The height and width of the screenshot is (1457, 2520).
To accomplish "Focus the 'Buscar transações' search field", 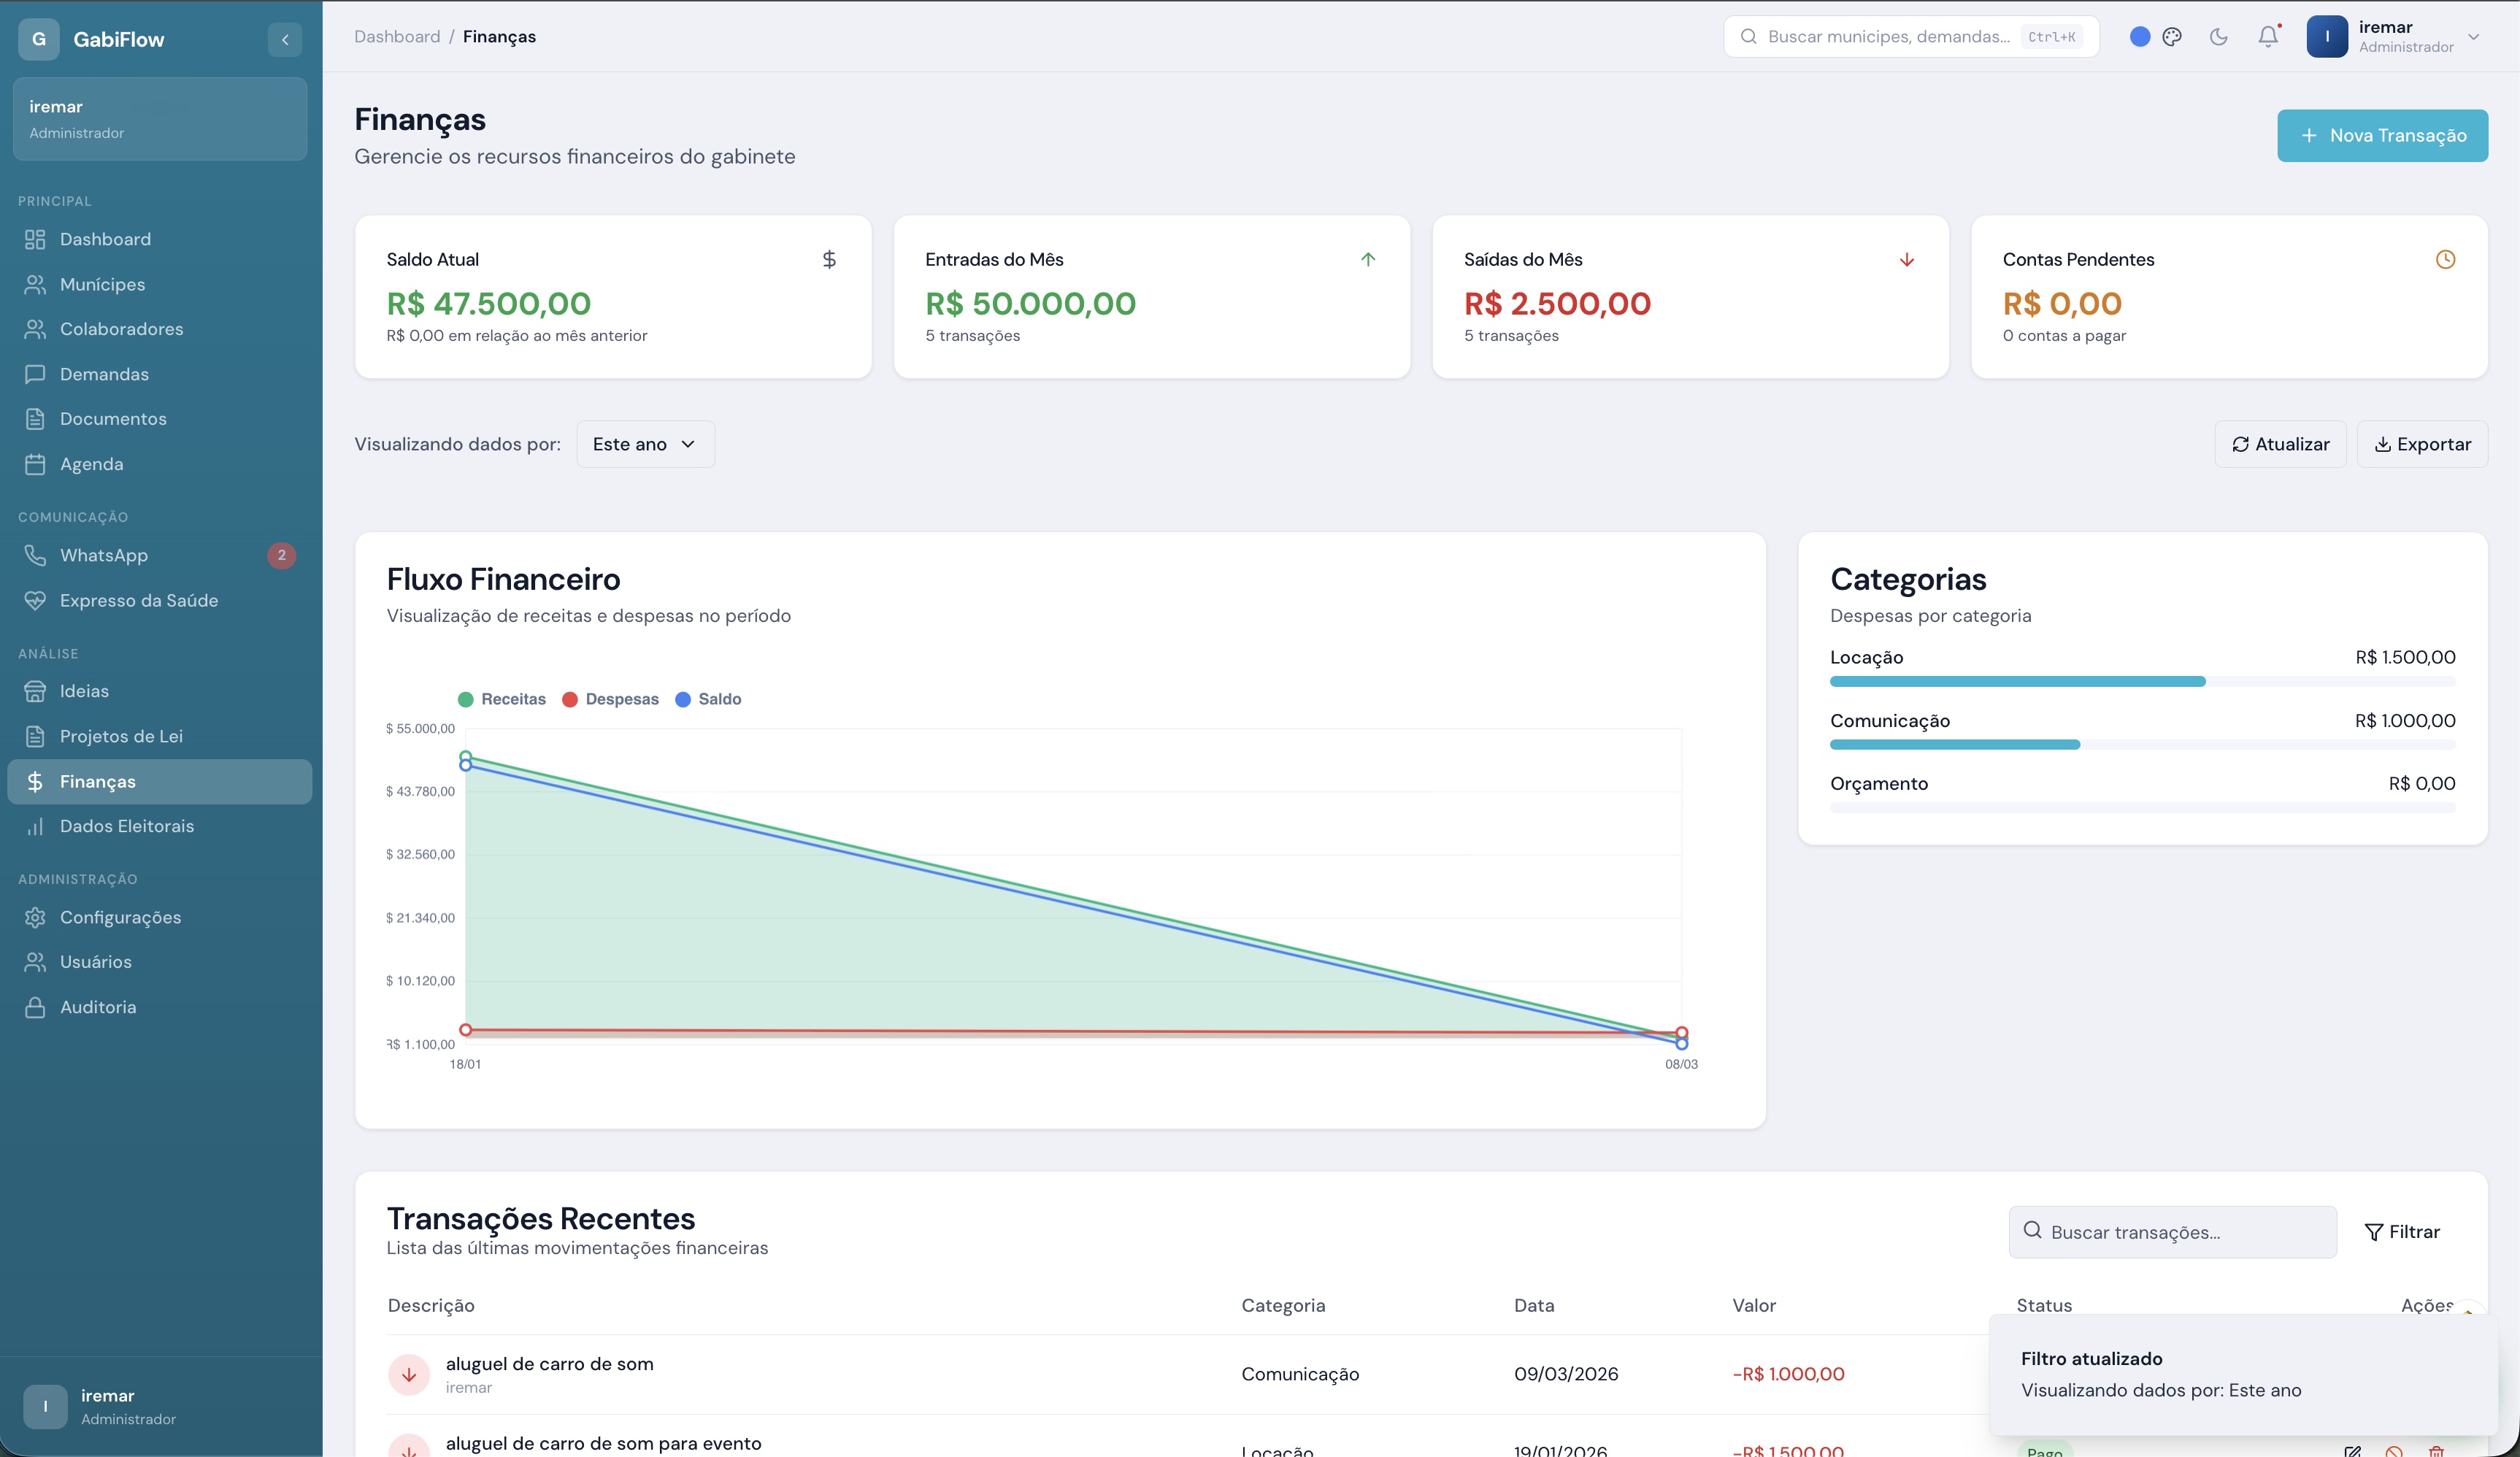I will (2172, 1232).
